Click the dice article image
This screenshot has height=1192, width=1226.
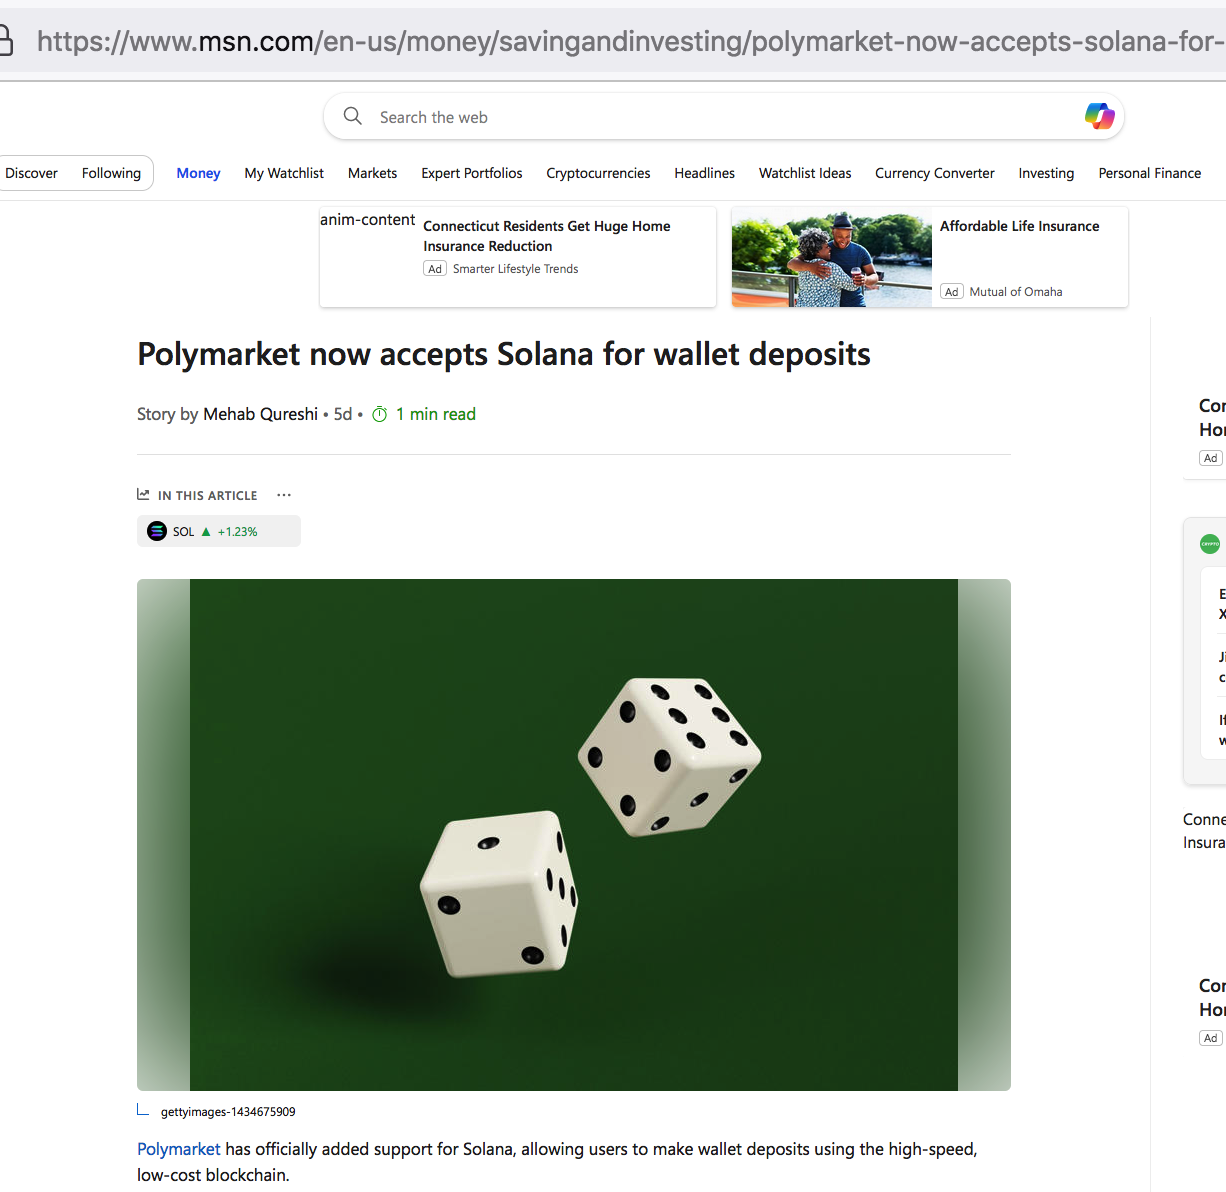[574, 835]
